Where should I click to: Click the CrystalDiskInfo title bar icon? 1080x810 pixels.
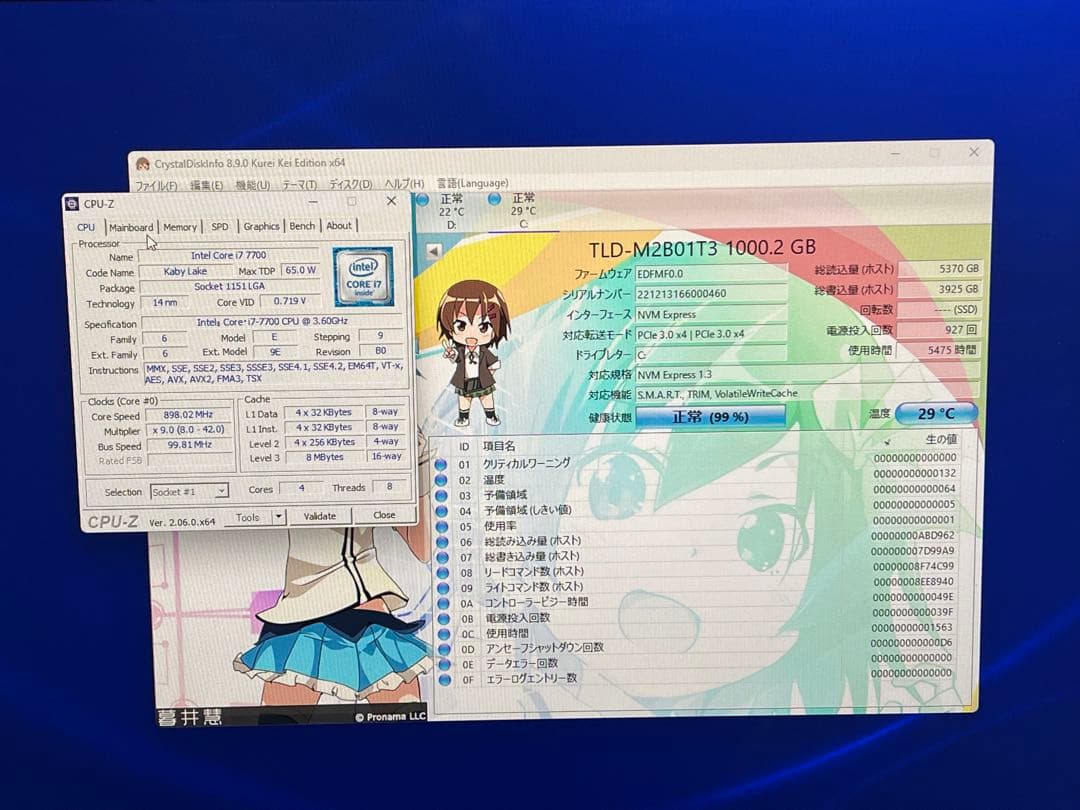coord(143,164)
